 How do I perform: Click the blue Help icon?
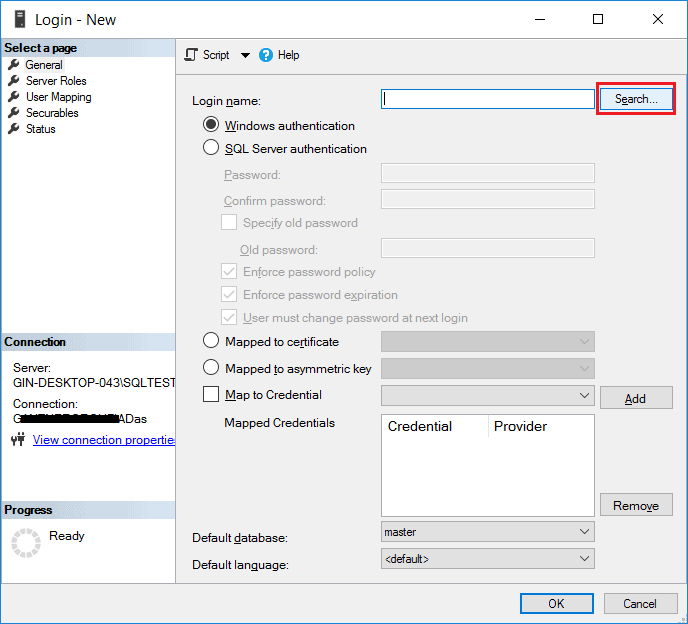(266, 55)
